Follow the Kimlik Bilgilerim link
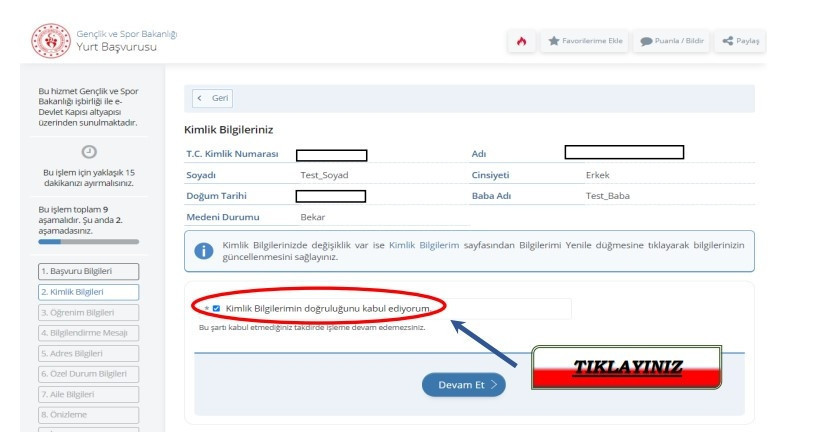The width and height of the screenshot is (823, 438). point(424,245)
